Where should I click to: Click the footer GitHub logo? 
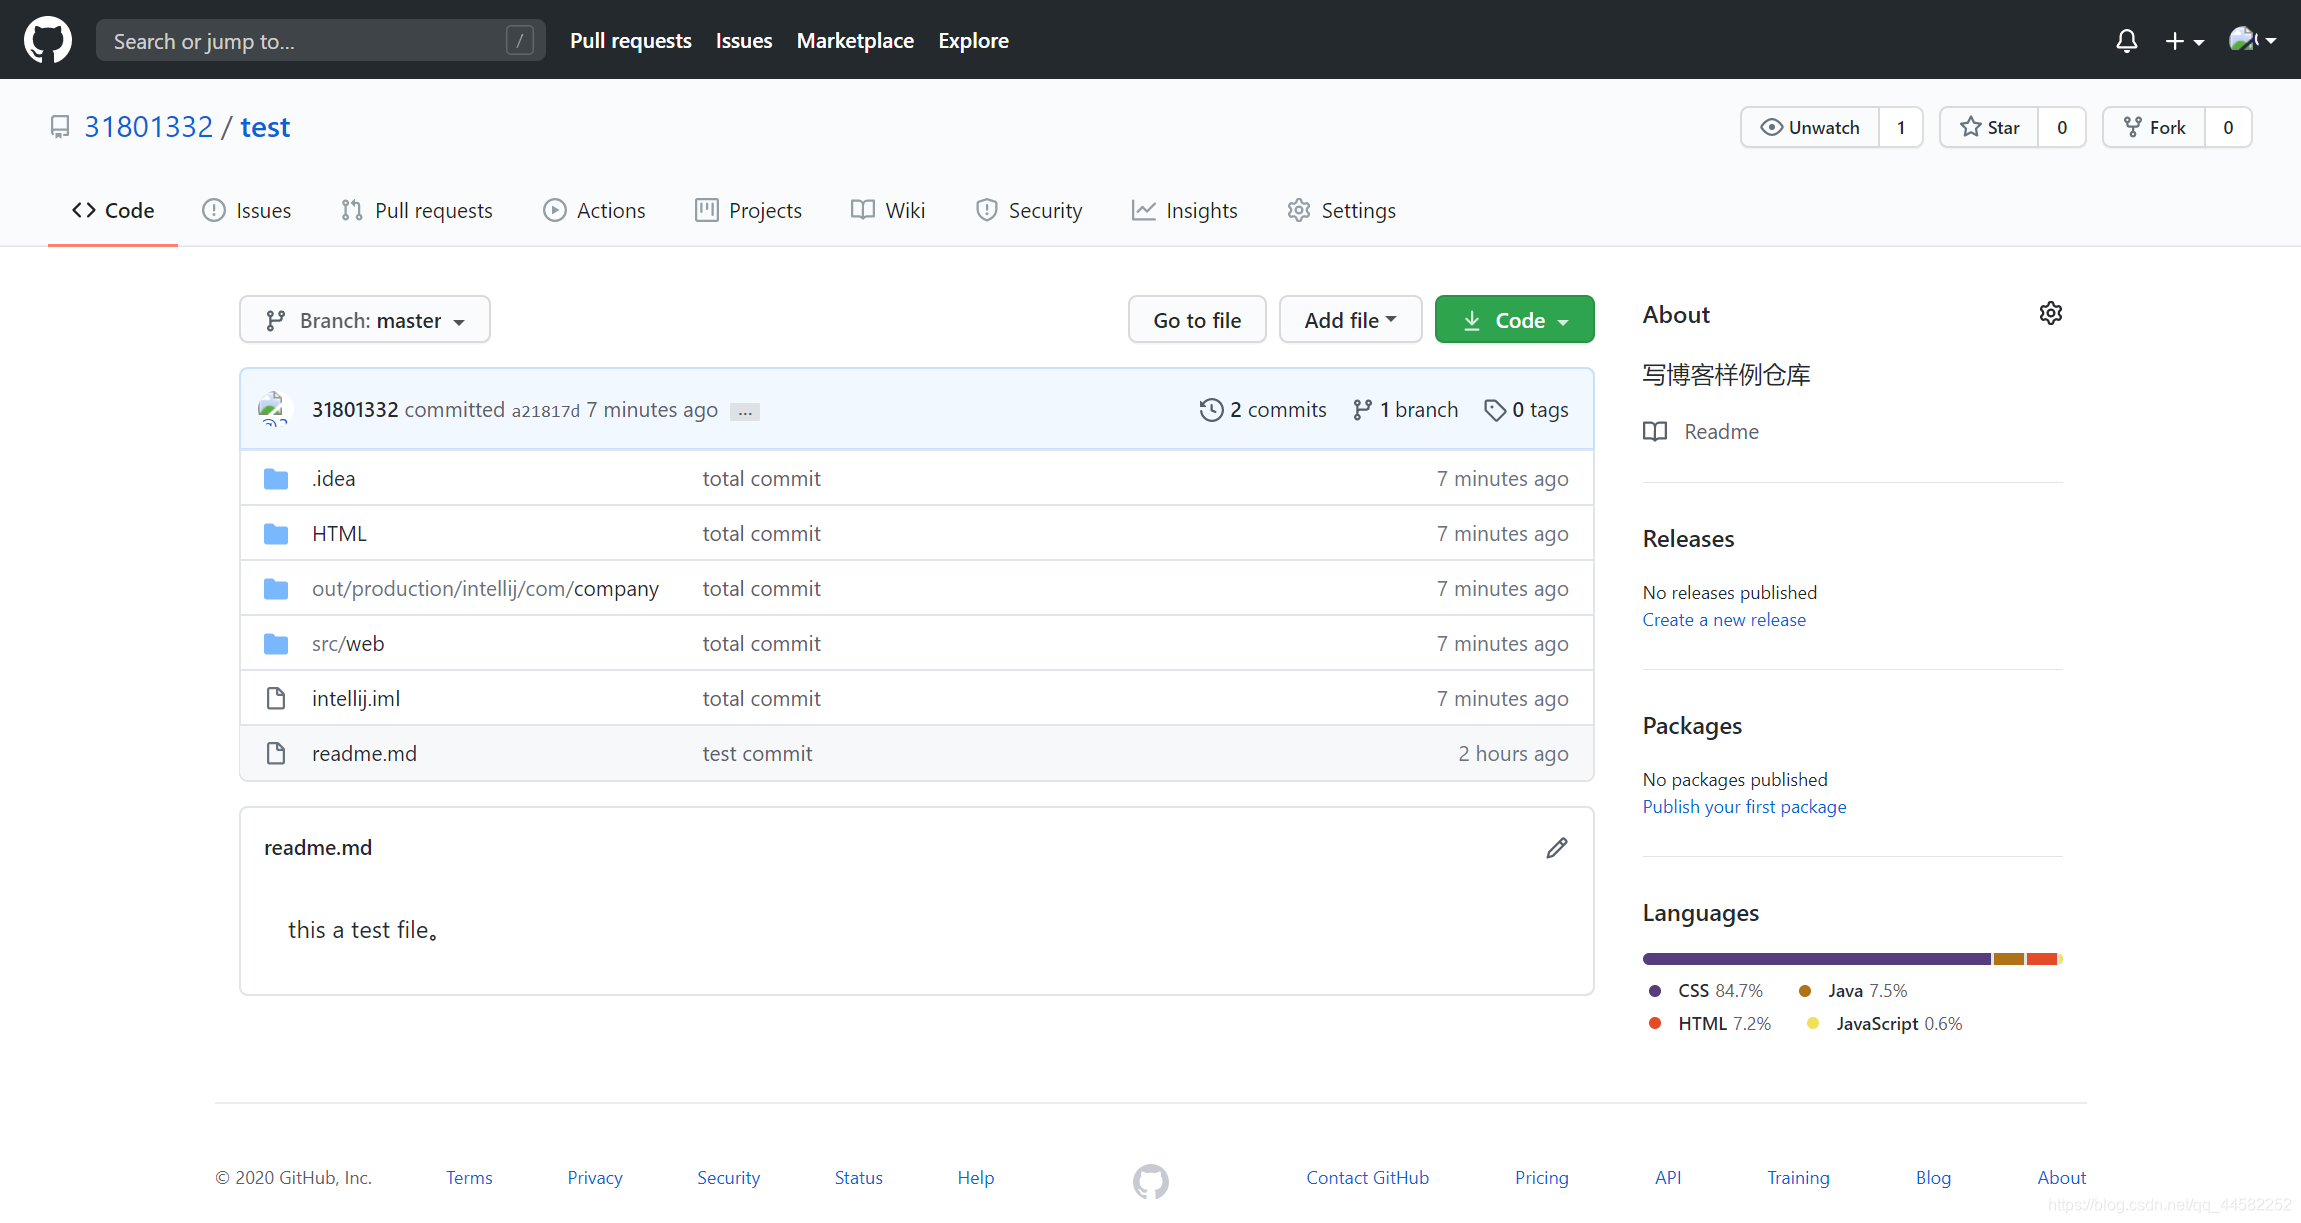point(1150,1181)
